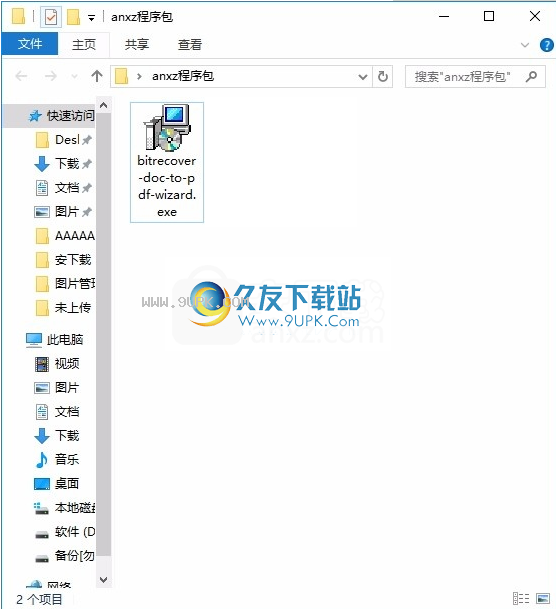The image size is (556, 609).
Task: Click the Properties quick access toolbar icon
Action: click(x=51, y=17)
